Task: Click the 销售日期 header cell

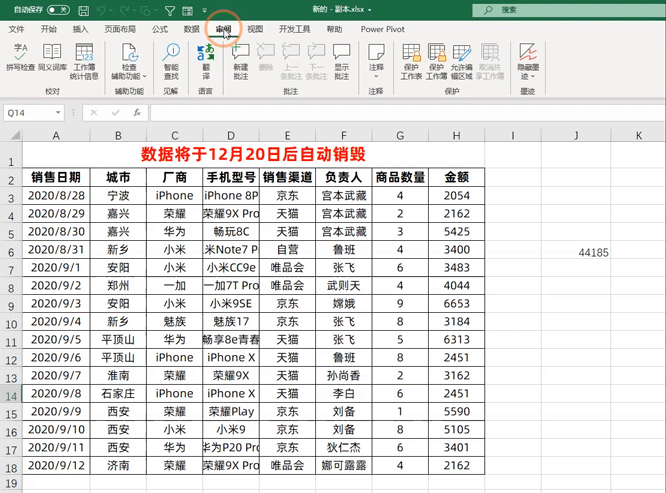Action: pyautogui.click(x=56, y=177)
